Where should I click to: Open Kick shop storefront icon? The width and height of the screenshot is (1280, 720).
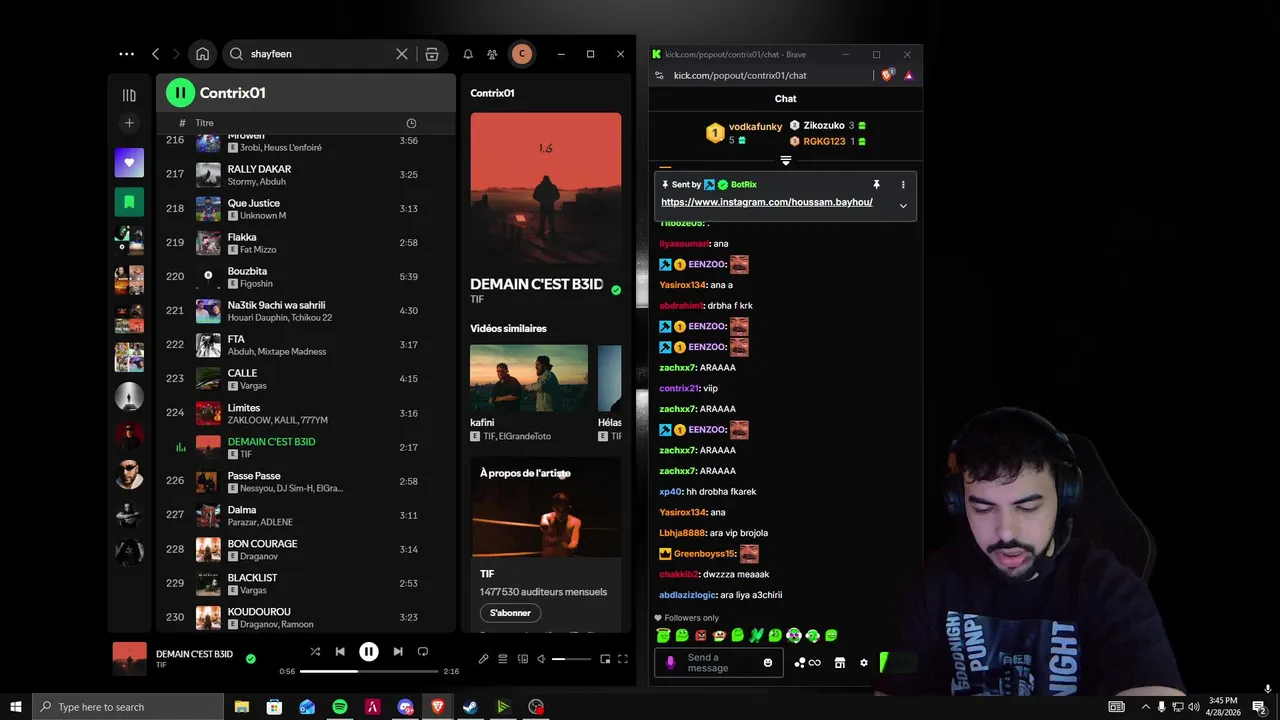pyautogui.click(x=840, y=663)
